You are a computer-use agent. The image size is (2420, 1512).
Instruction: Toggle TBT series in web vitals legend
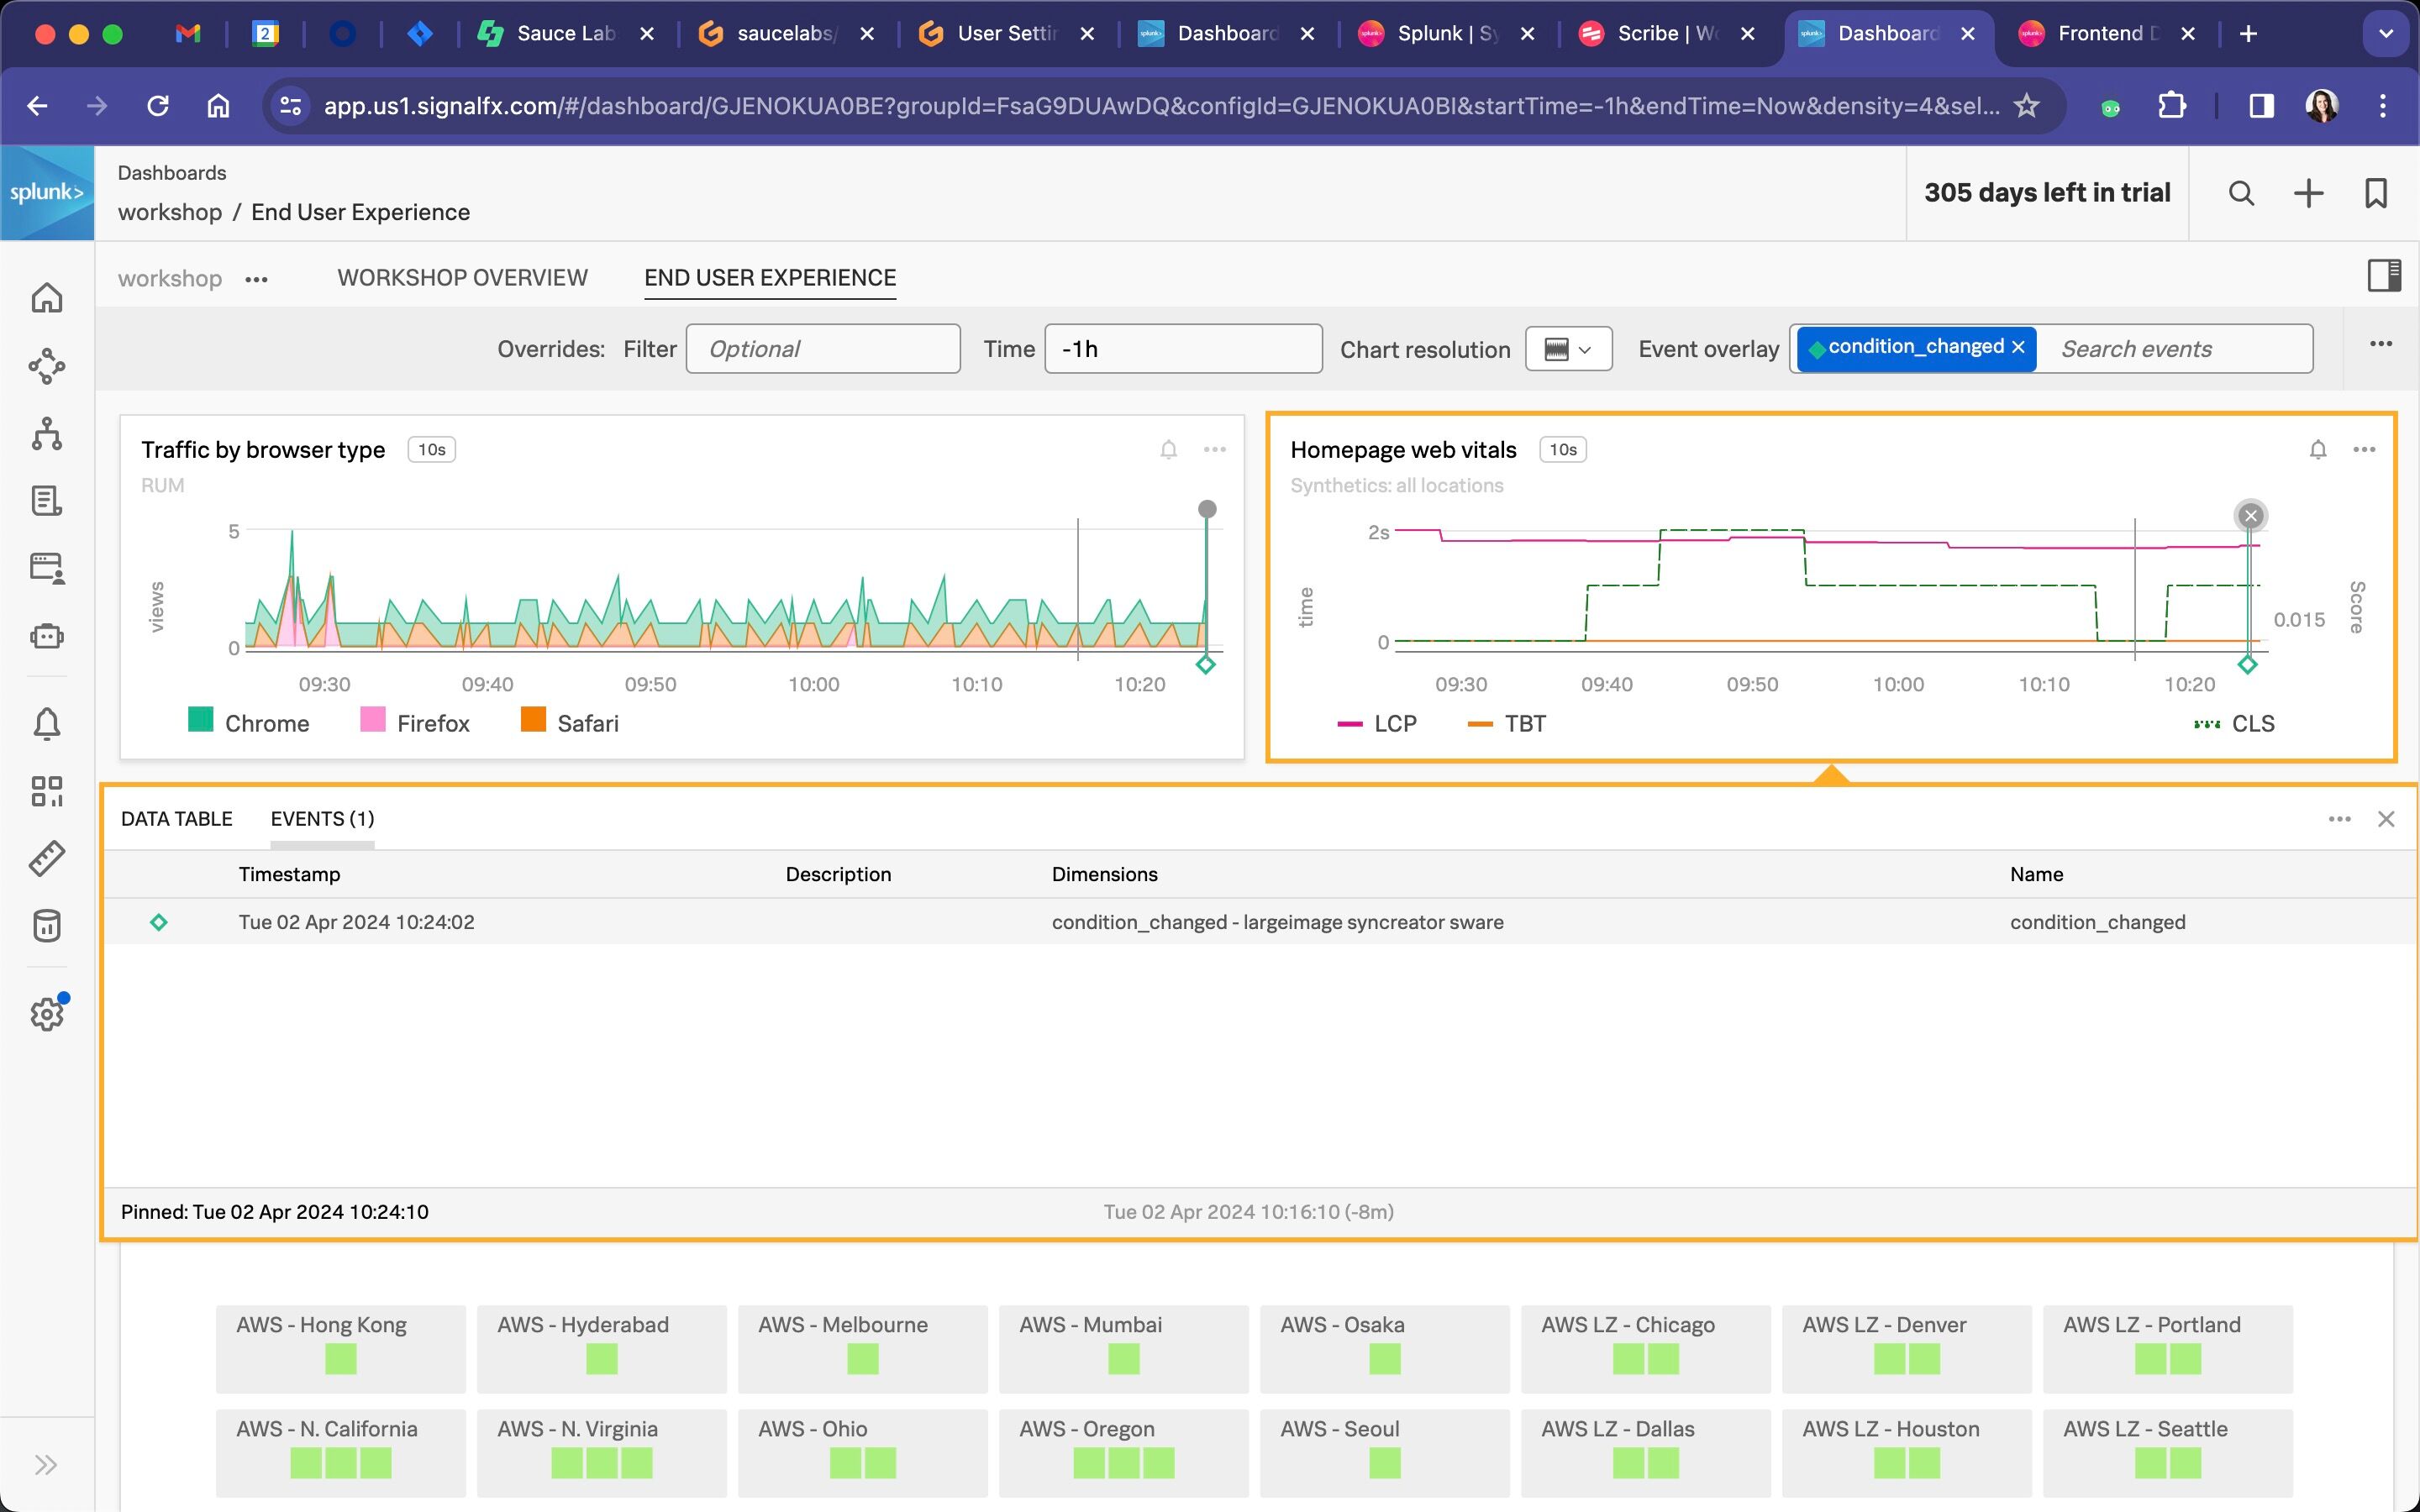(x=1506, y=723)
